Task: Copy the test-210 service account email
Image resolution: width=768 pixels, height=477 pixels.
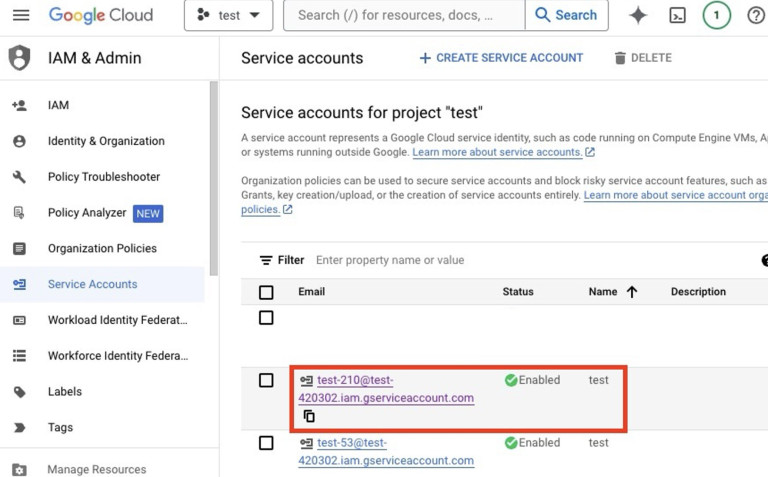Action: click(x=309, y=416)
